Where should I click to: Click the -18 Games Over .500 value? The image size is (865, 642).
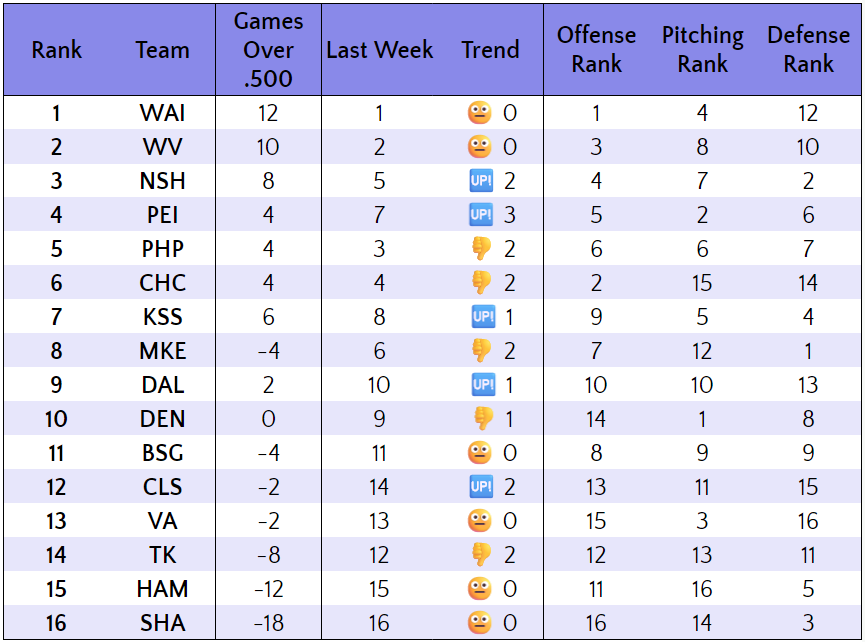[x=268, y=623]
